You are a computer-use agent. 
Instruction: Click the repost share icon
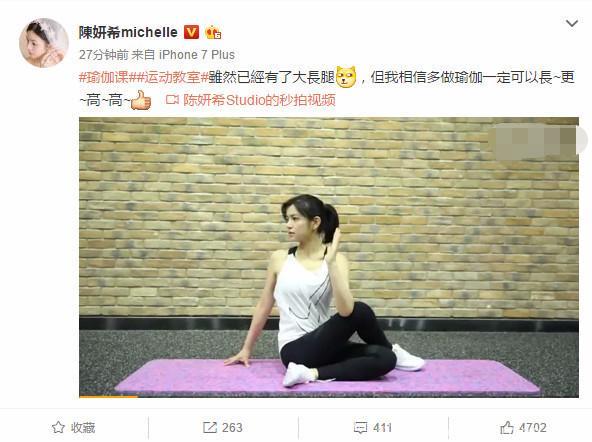(x=210, y=427)
